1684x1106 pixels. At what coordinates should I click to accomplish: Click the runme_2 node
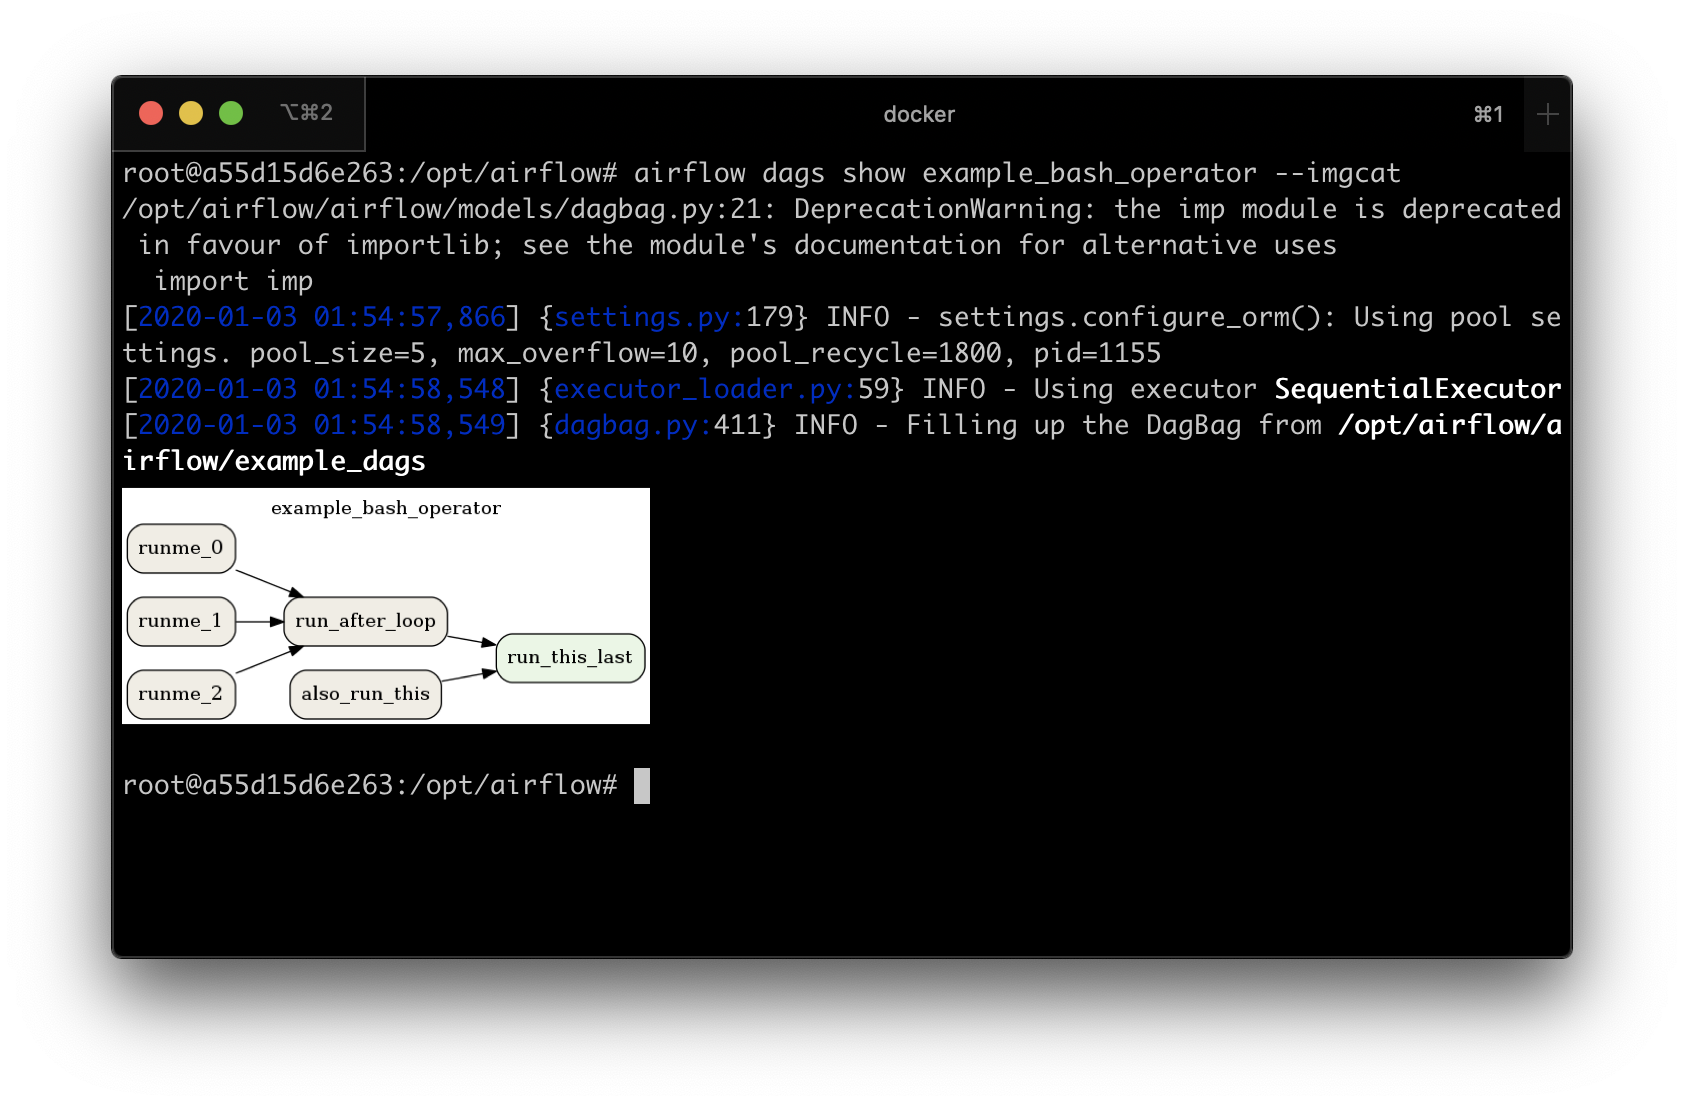click(x=181, y=693)
